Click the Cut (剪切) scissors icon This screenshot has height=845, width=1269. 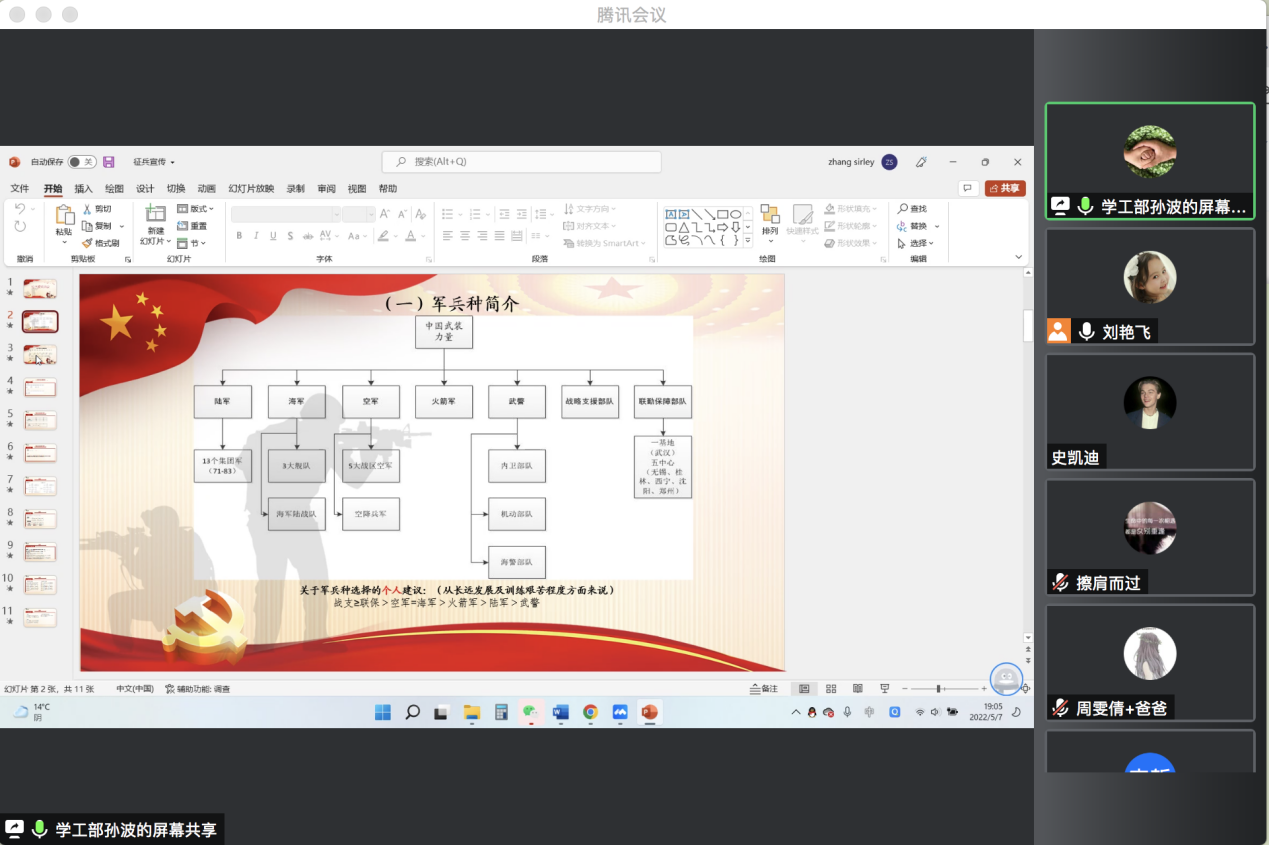pos(87,209)
